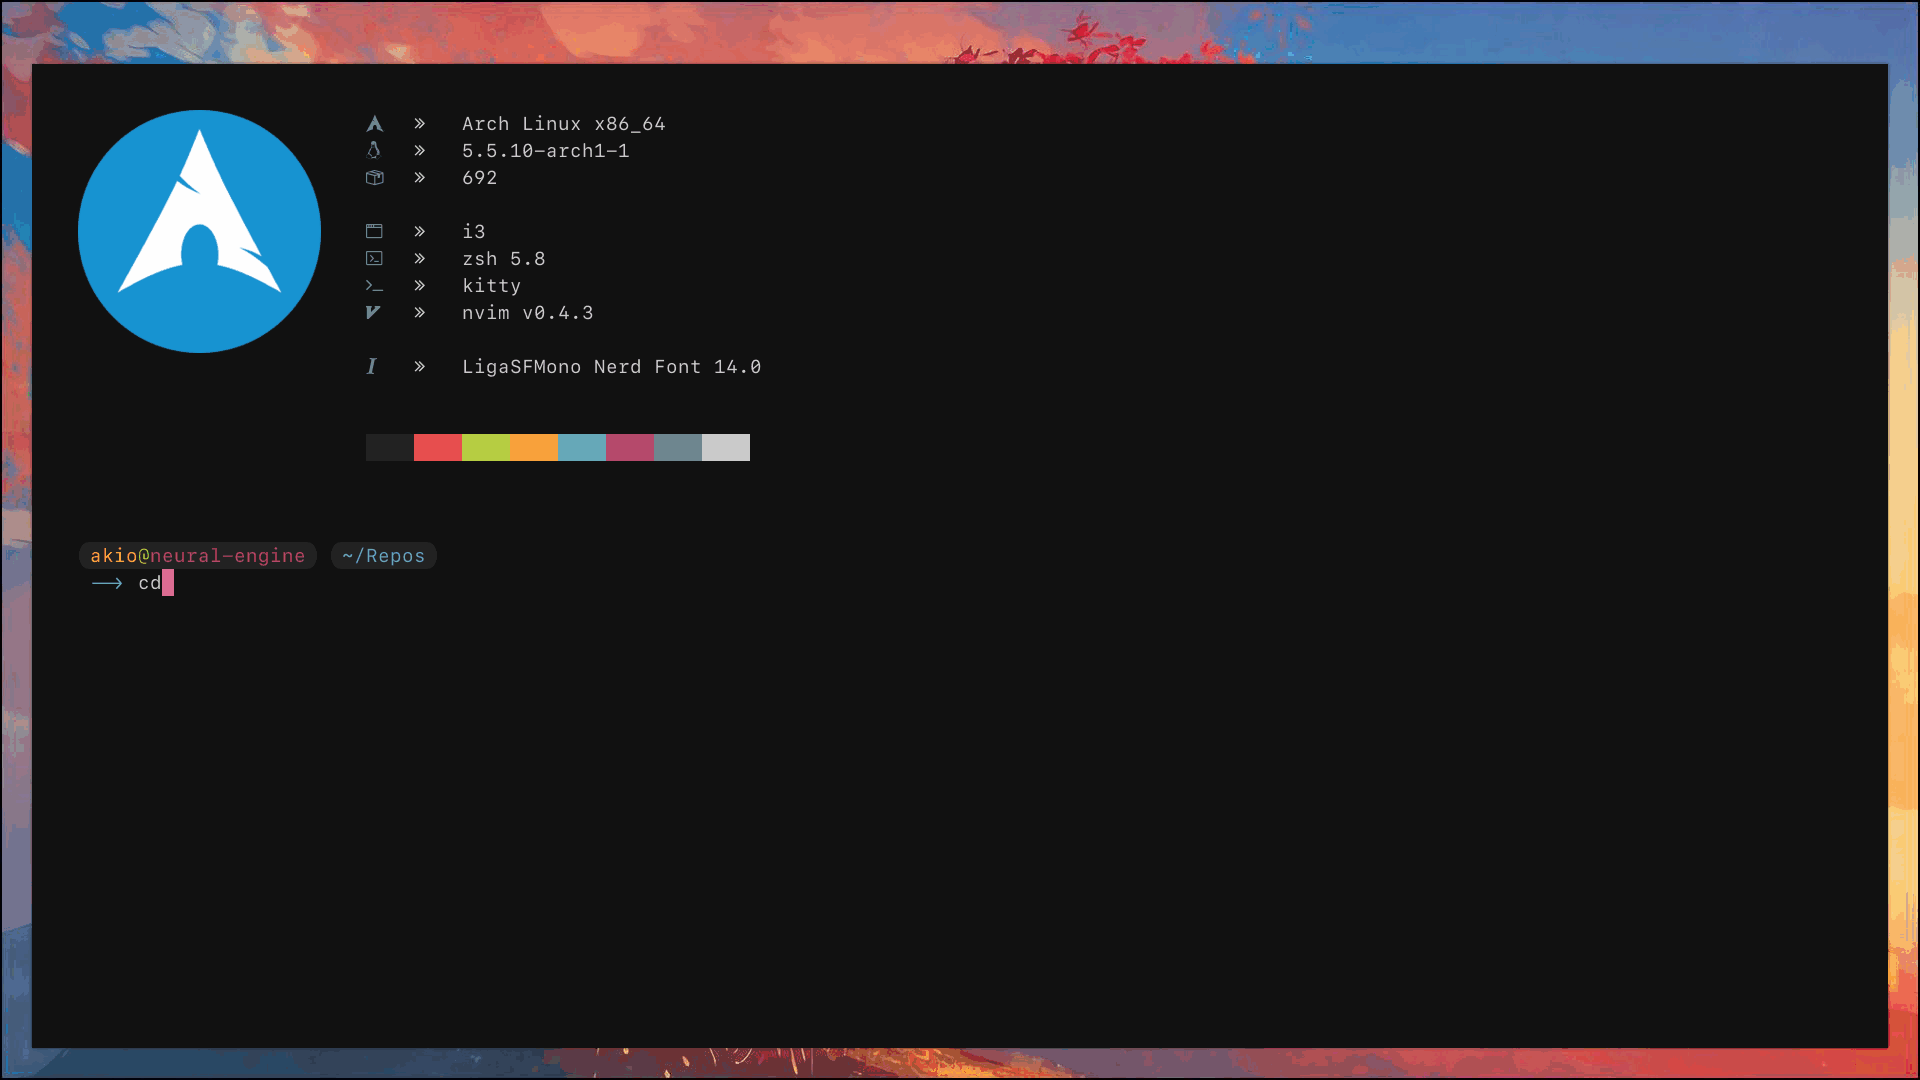This screenshot has width=1920, height=1080.
Task: Click the Tux penguin kernel icon
Action: pos(374,150)
